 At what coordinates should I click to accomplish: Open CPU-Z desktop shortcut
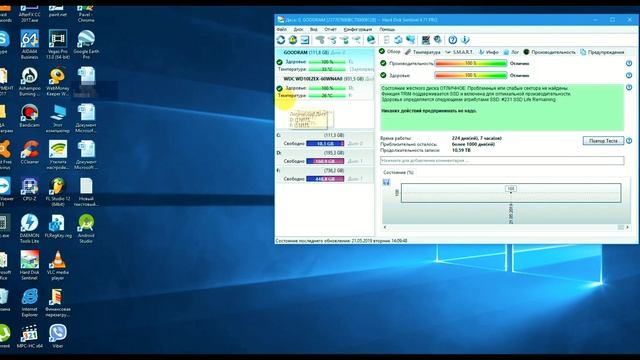(x=29, y=189)
